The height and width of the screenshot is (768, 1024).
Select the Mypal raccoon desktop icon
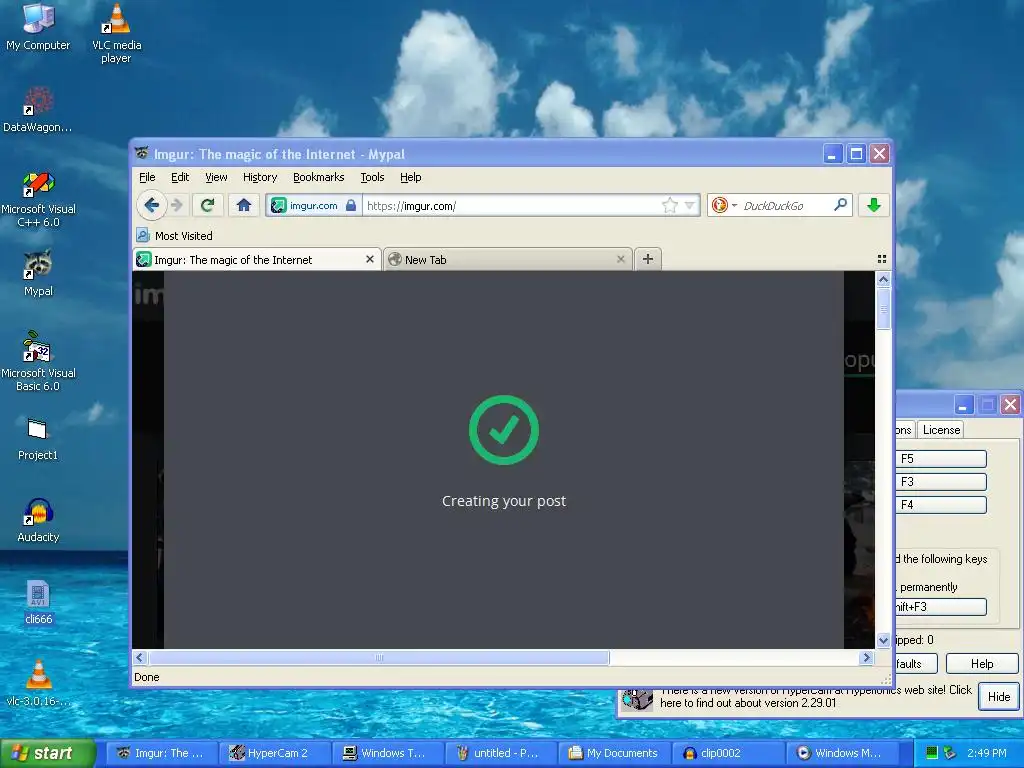click(38, 273)
